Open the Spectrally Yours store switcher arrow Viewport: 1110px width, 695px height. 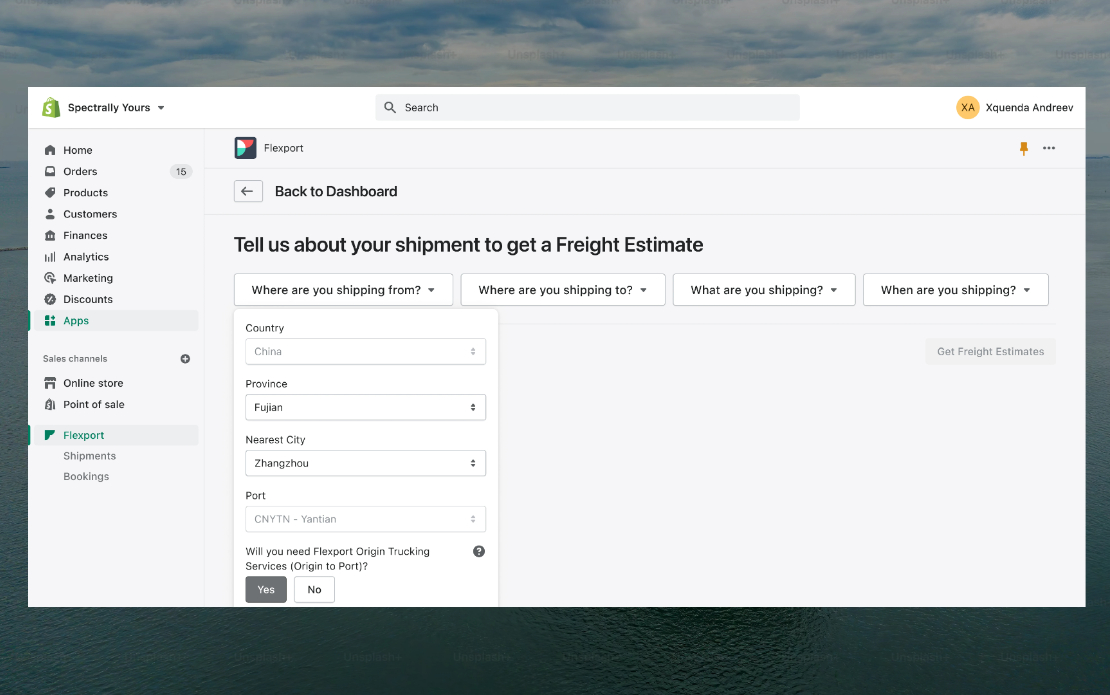161,108
